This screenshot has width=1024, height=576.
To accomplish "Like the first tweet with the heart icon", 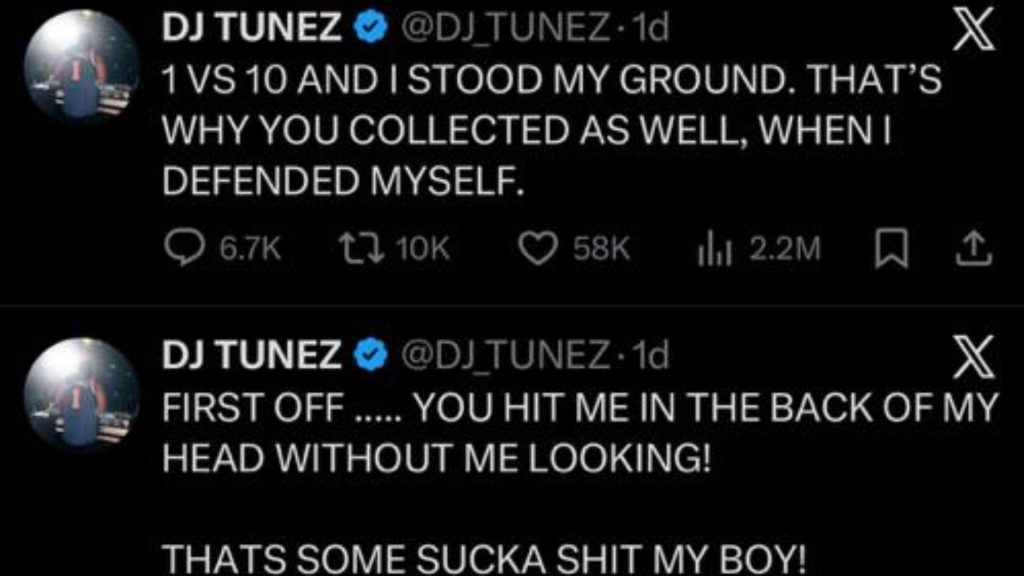I will tap(540, 250).
